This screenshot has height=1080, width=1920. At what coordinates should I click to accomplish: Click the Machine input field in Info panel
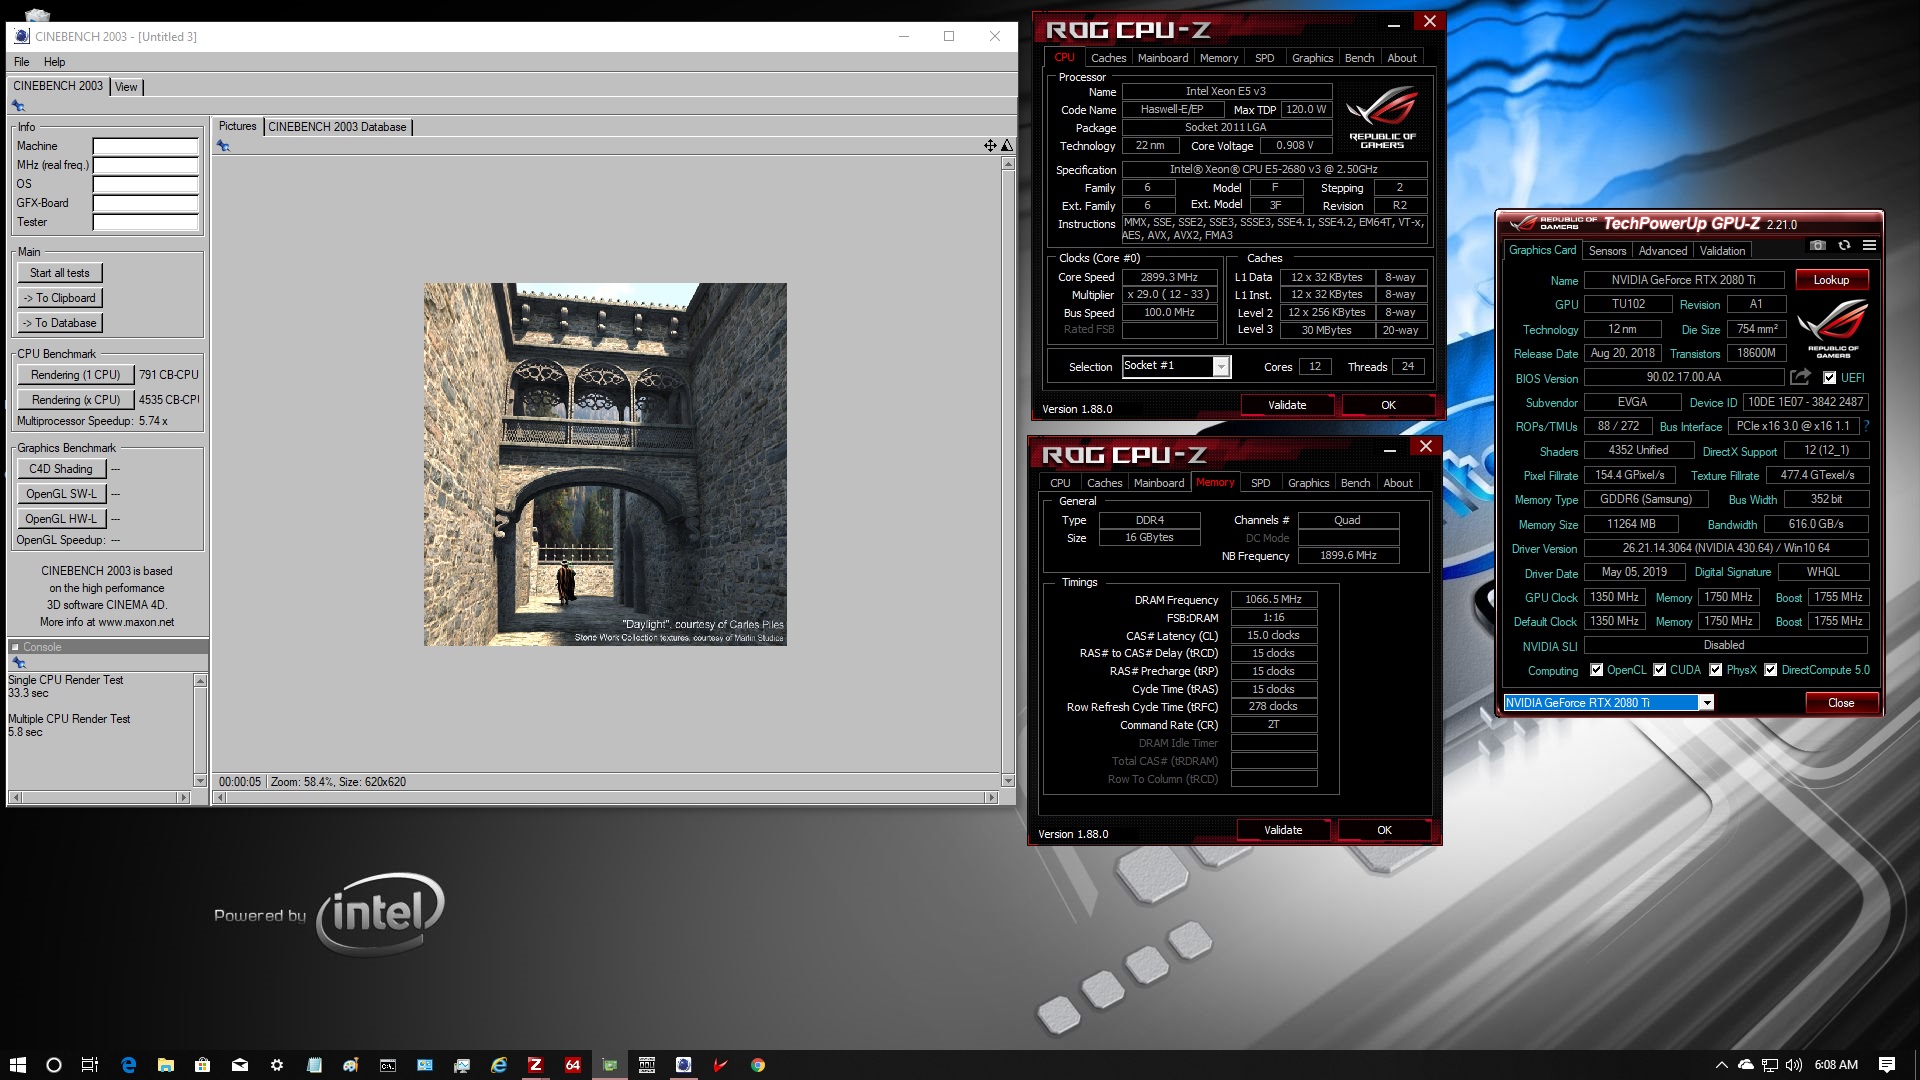[x=146, y=146]
